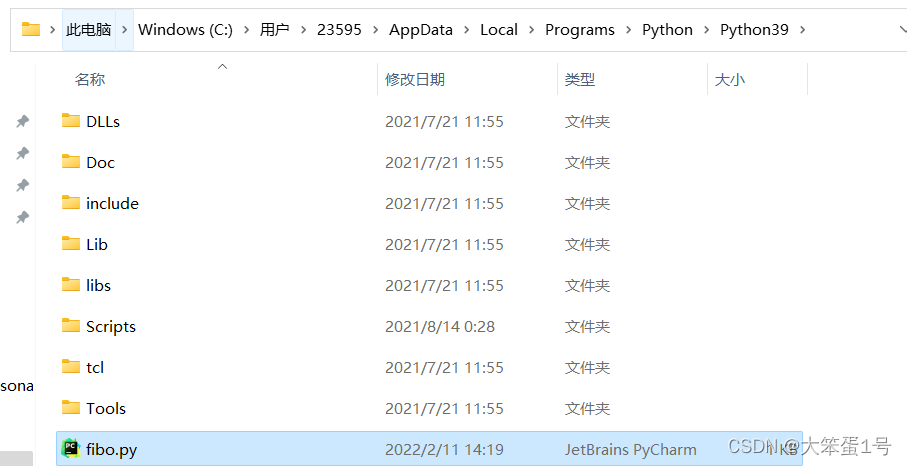Image resolution: width=907 pixels, height=466 pixels.
Task: Click the PyCharm icon of fibo.py
Action: [x=71, y=448]
